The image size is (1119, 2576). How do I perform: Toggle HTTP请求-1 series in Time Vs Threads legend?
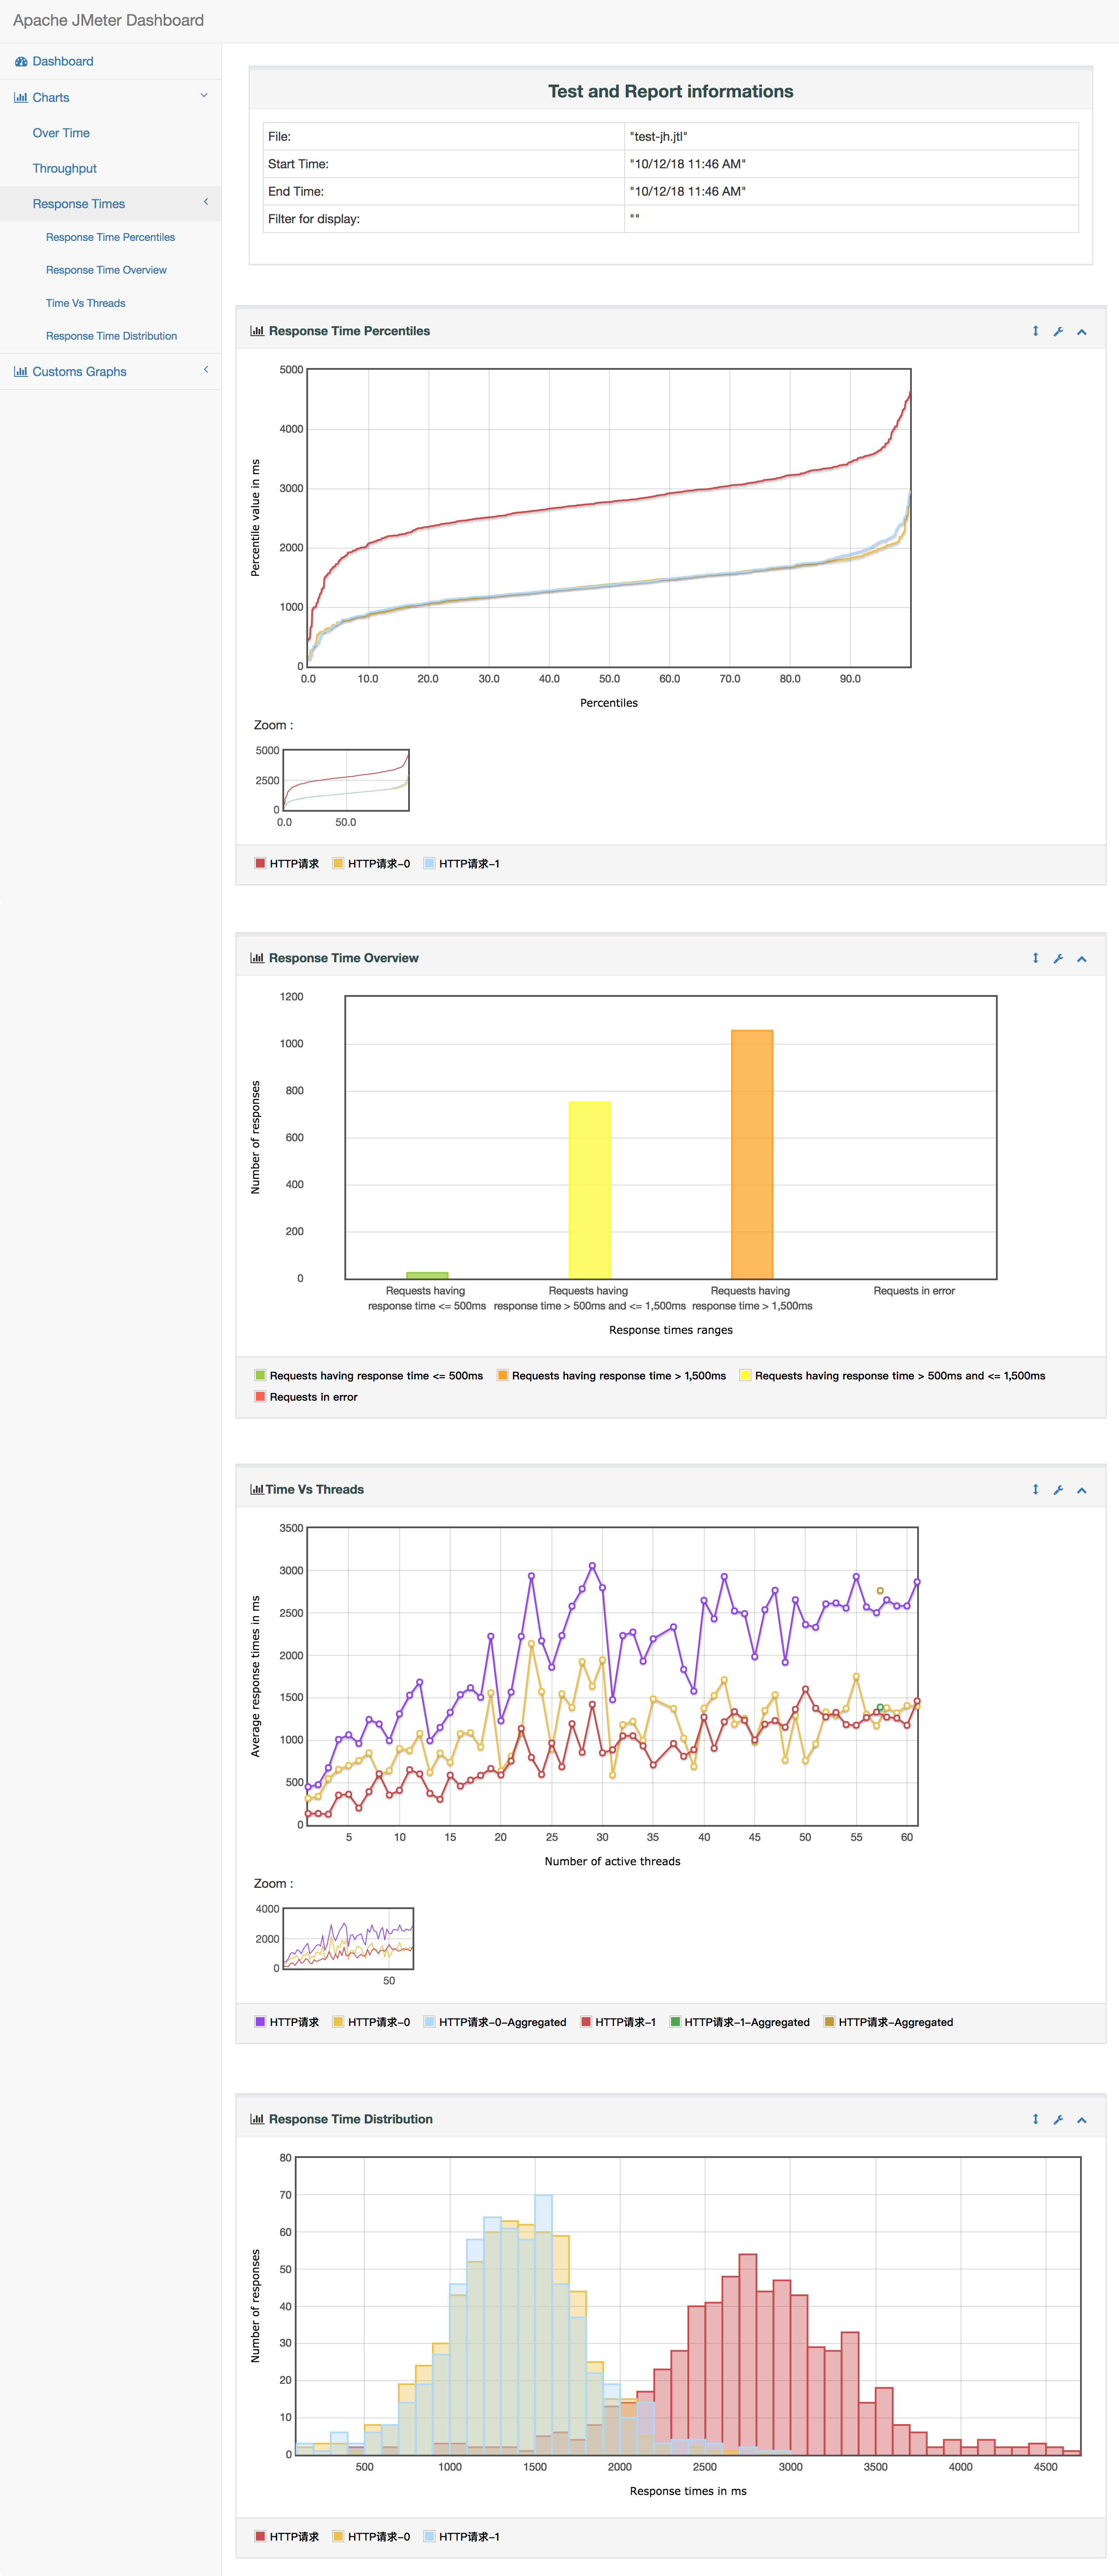618,2022
